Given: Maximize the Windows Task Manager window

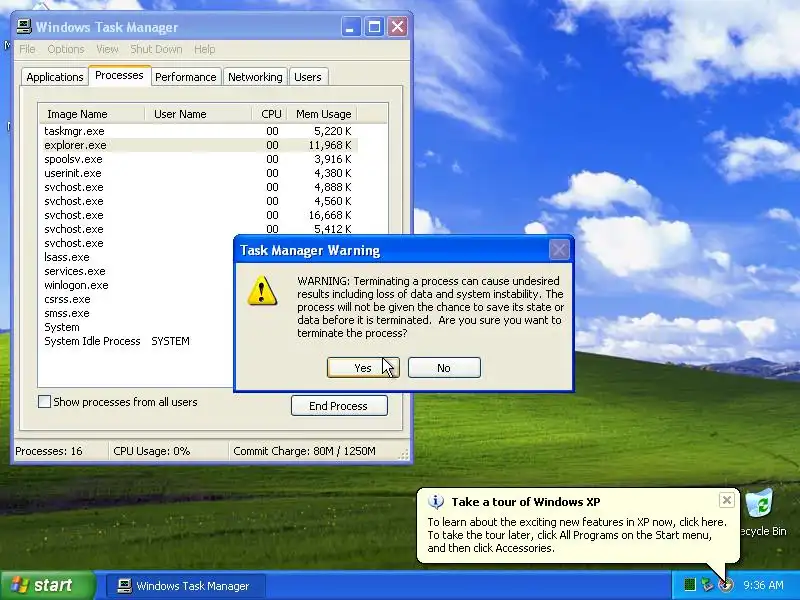Looking at the screenshot, I should (374, 27).
